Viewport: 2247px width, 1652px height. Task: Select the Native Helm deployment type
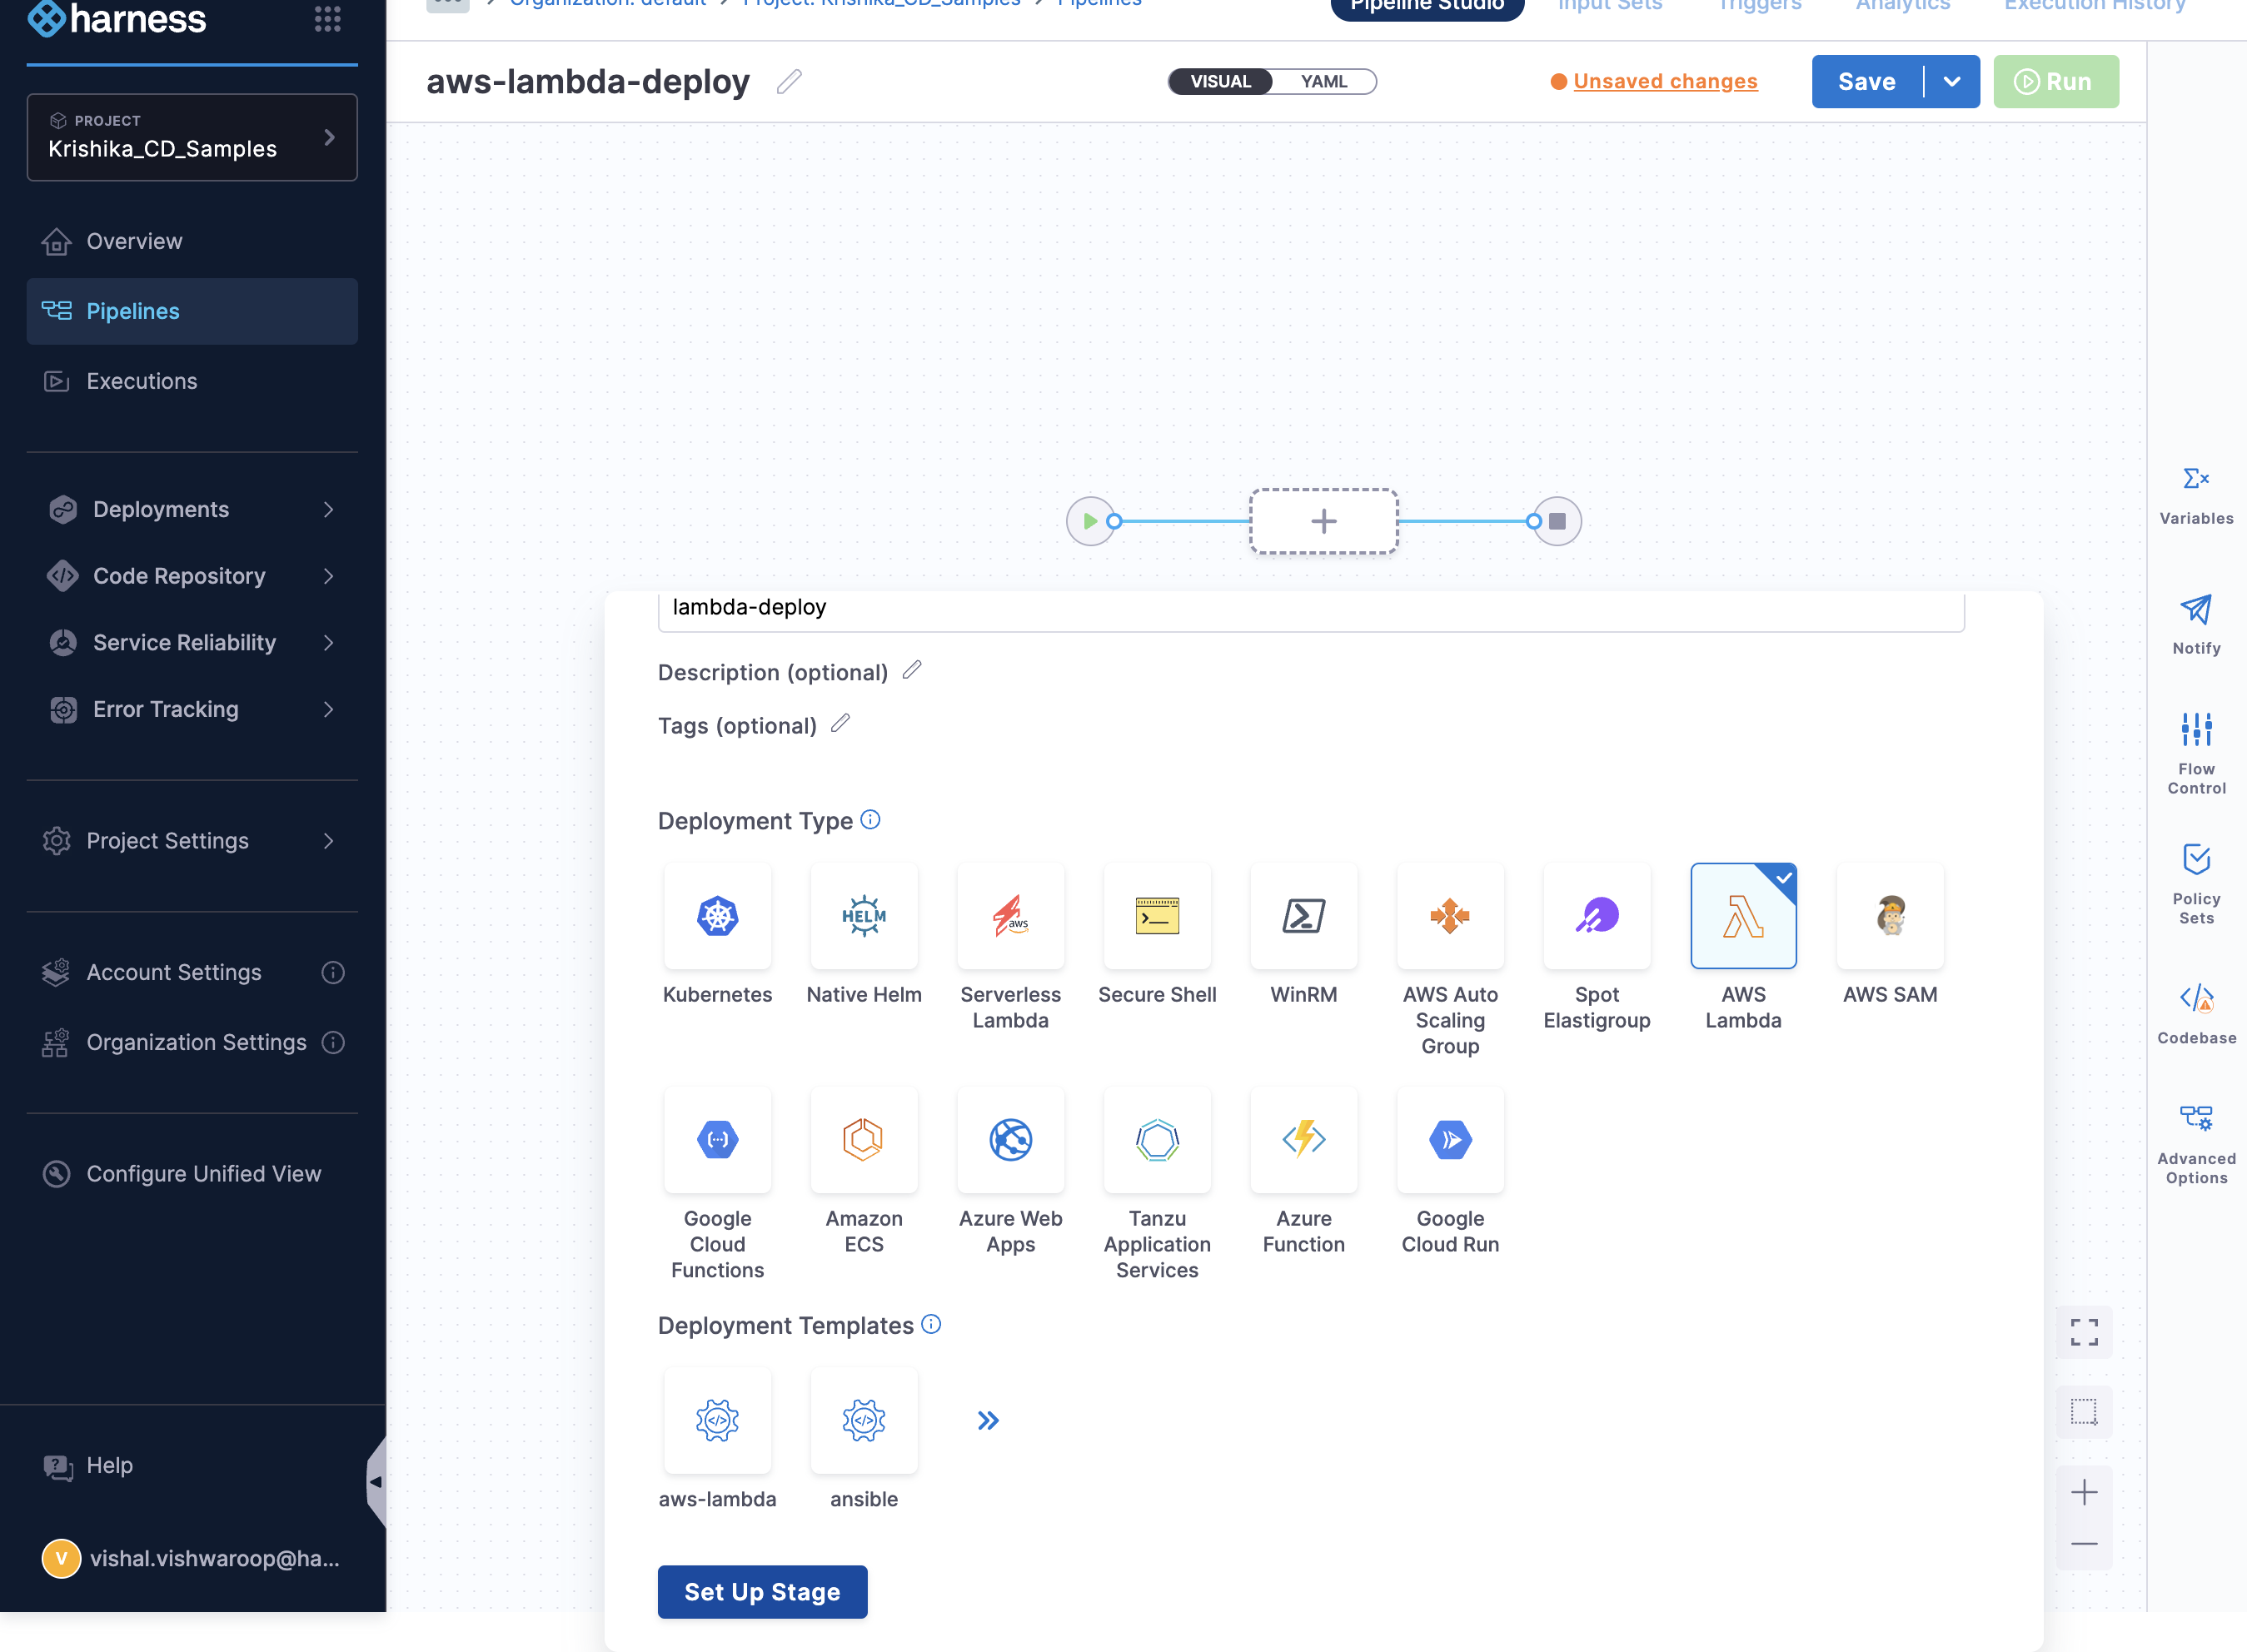click(x=864, y=915)
